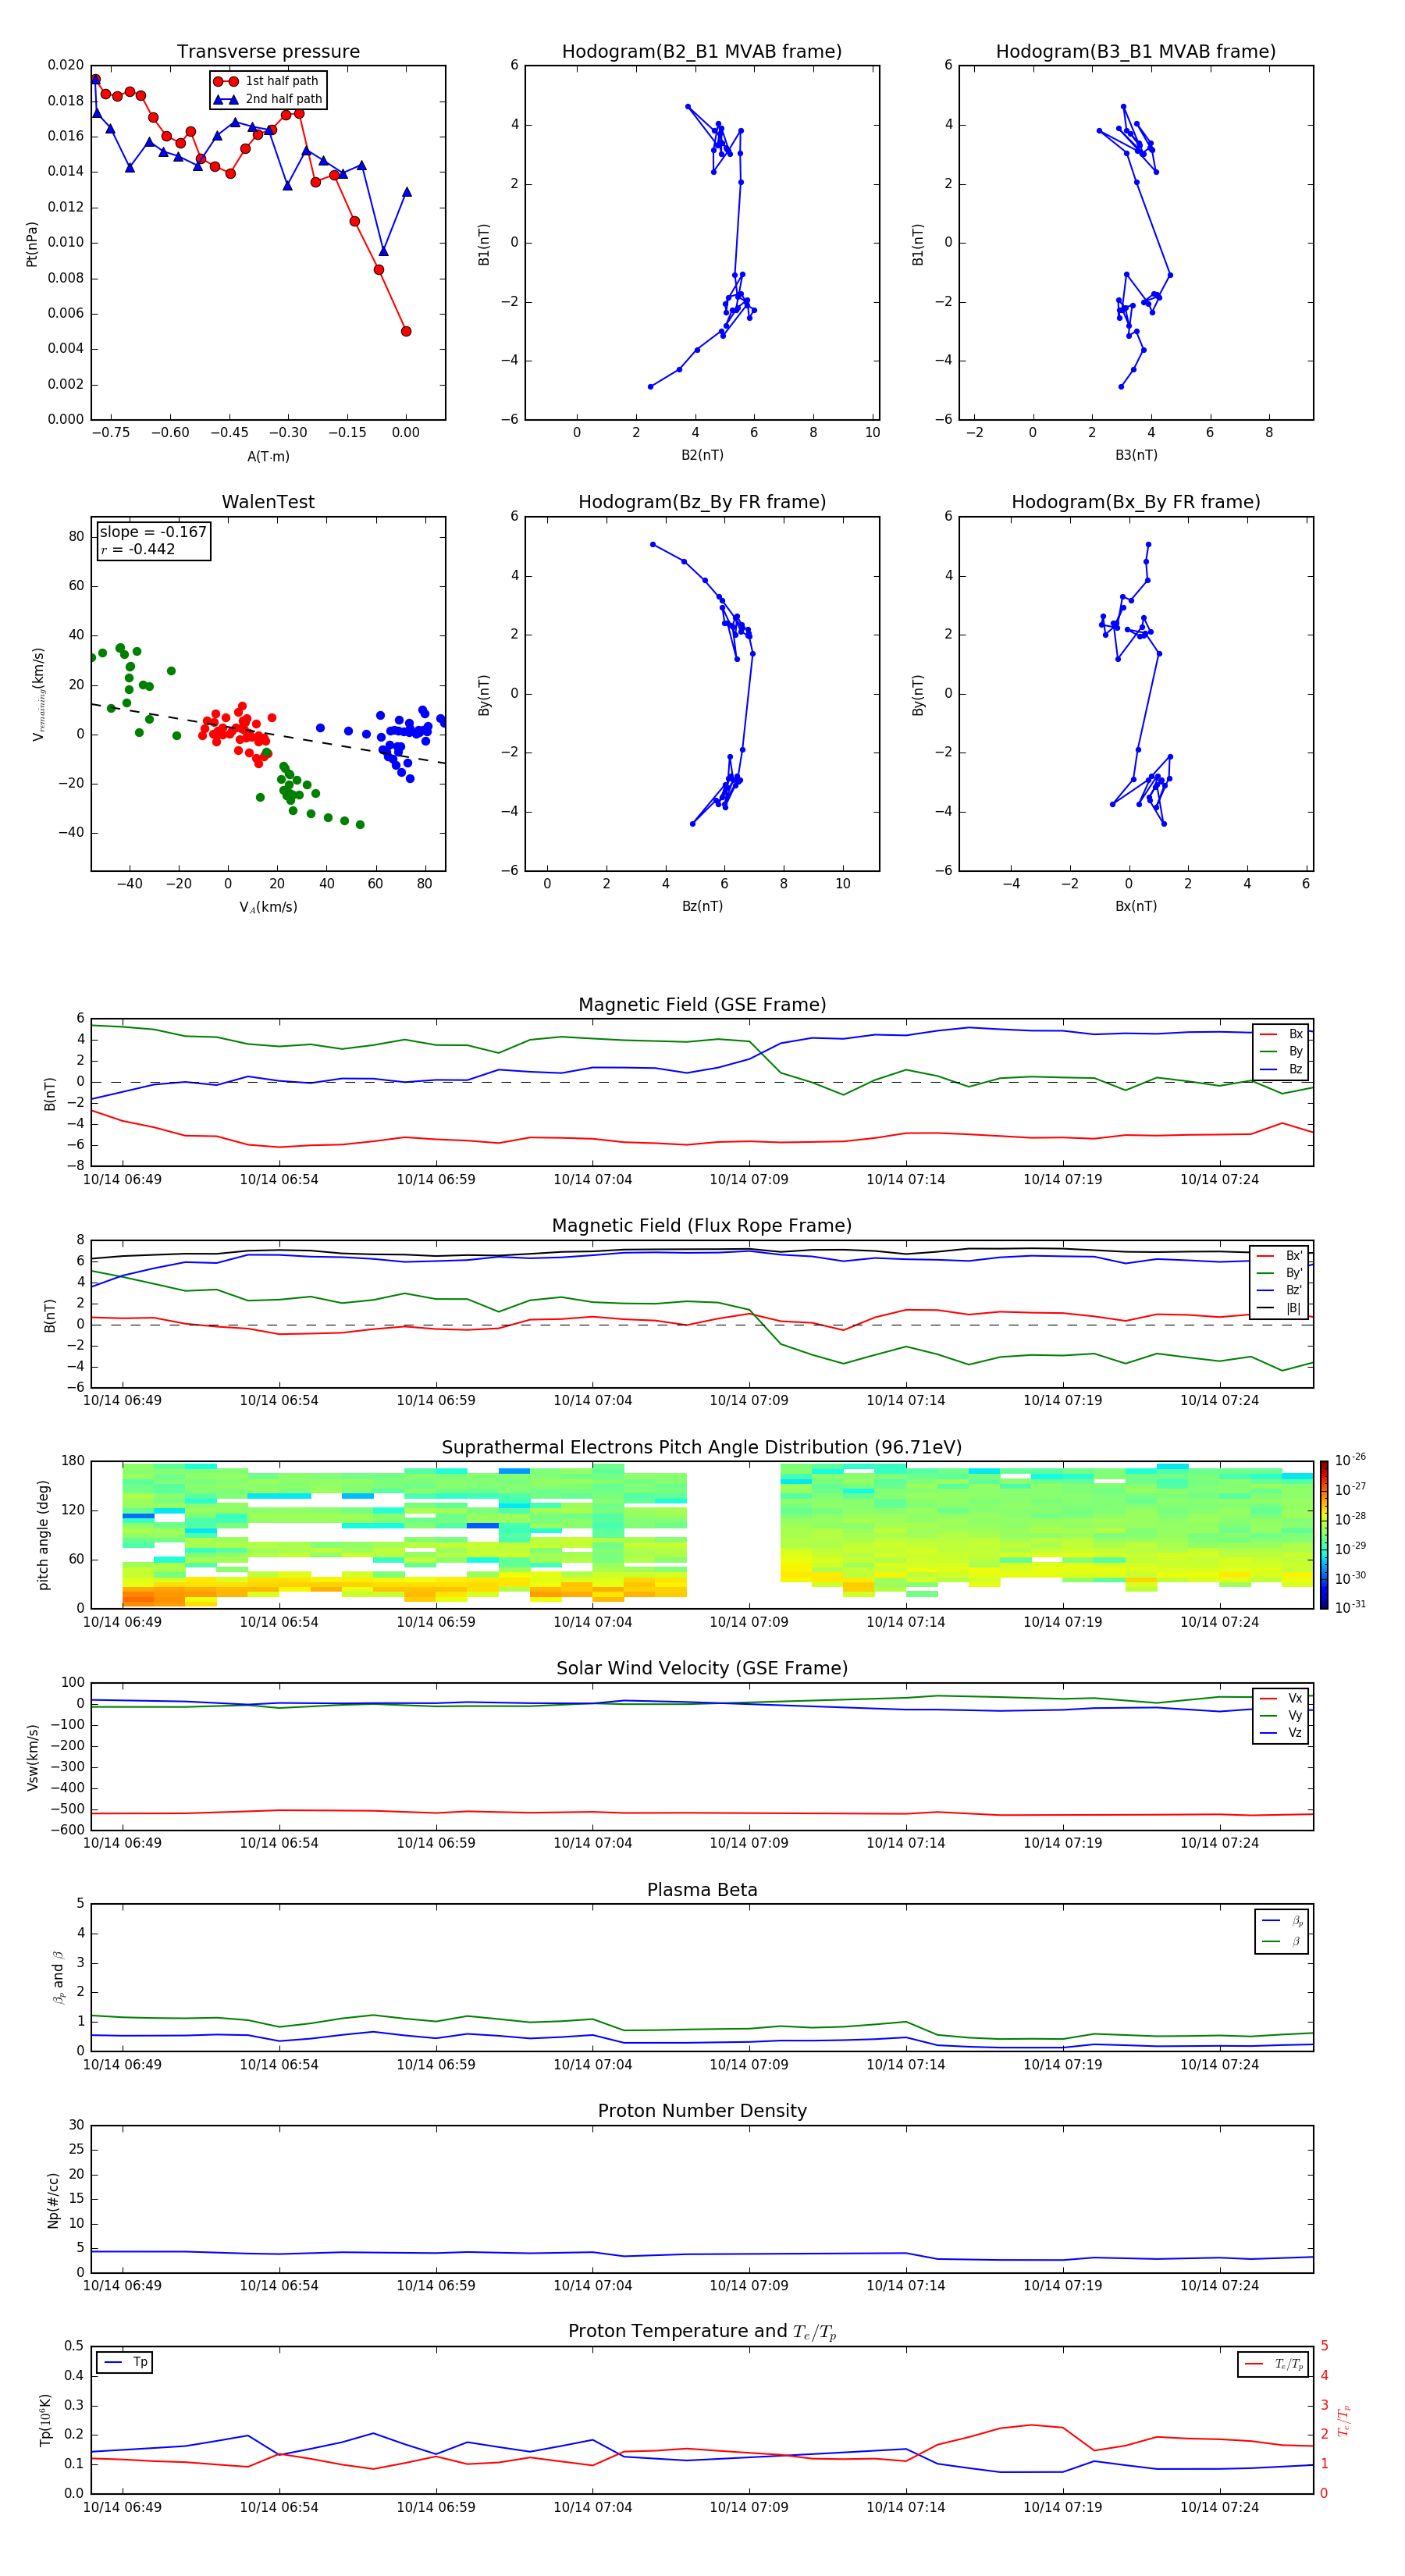Click the 'A(T·m)' x-axis label
The height and width of the screenshot is (2576, 1405).
[x=268, y=456]
